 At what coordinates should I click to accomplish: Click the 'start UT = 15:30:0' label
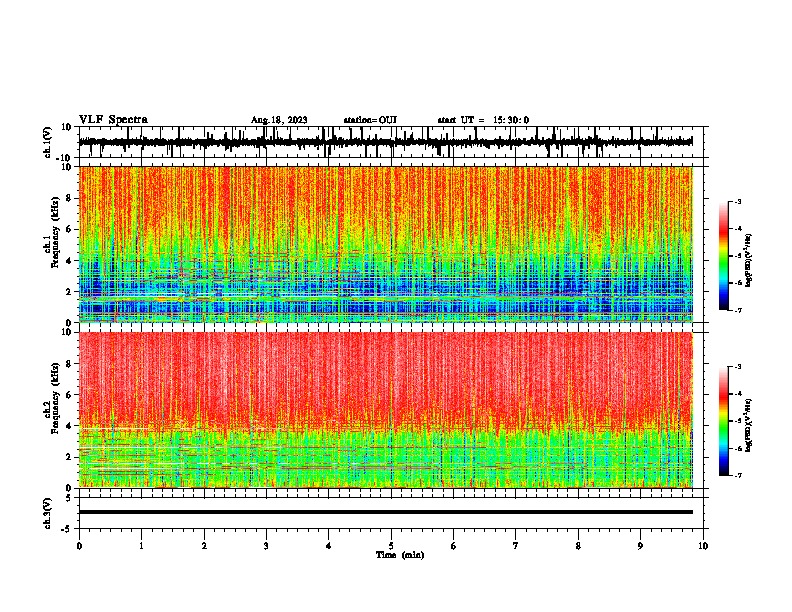coord(483,120)
